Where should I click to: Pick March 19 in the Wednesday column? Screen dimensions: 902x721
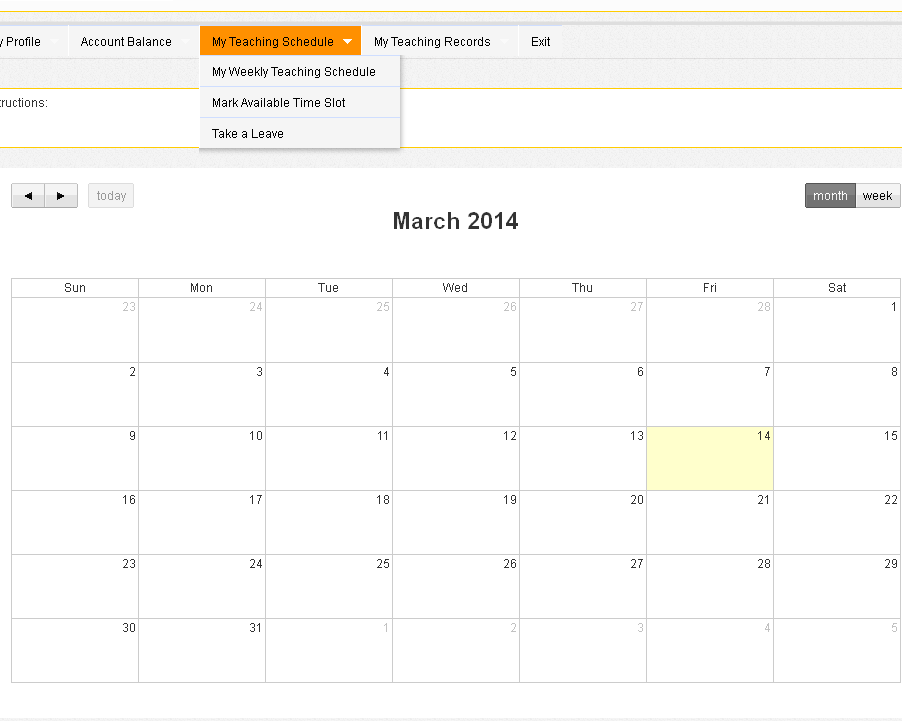click(x=456, y=522)
